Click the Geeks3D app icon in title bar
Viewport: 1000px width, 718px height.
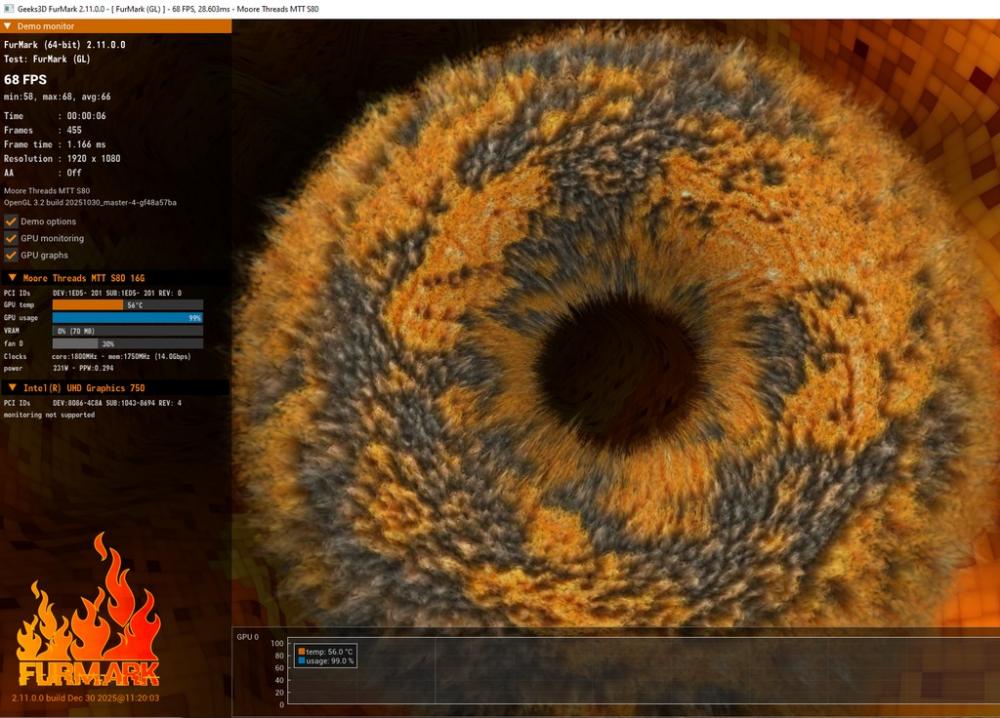point(8,8)
